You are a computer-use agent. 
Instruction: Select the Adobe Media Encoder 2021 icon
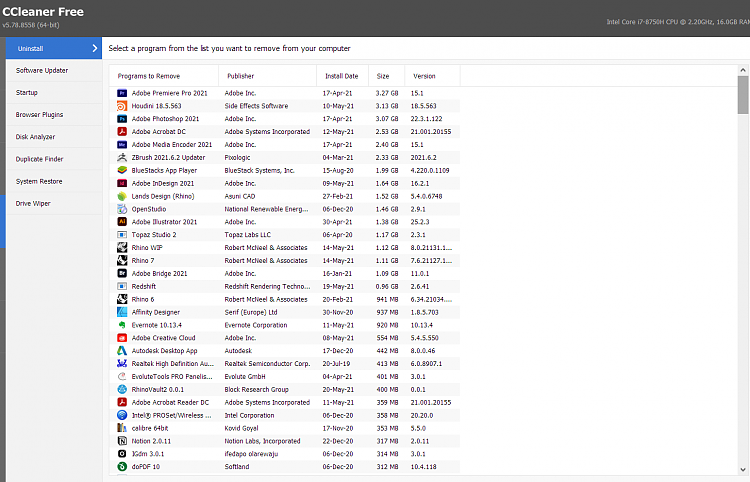[122, 144]
